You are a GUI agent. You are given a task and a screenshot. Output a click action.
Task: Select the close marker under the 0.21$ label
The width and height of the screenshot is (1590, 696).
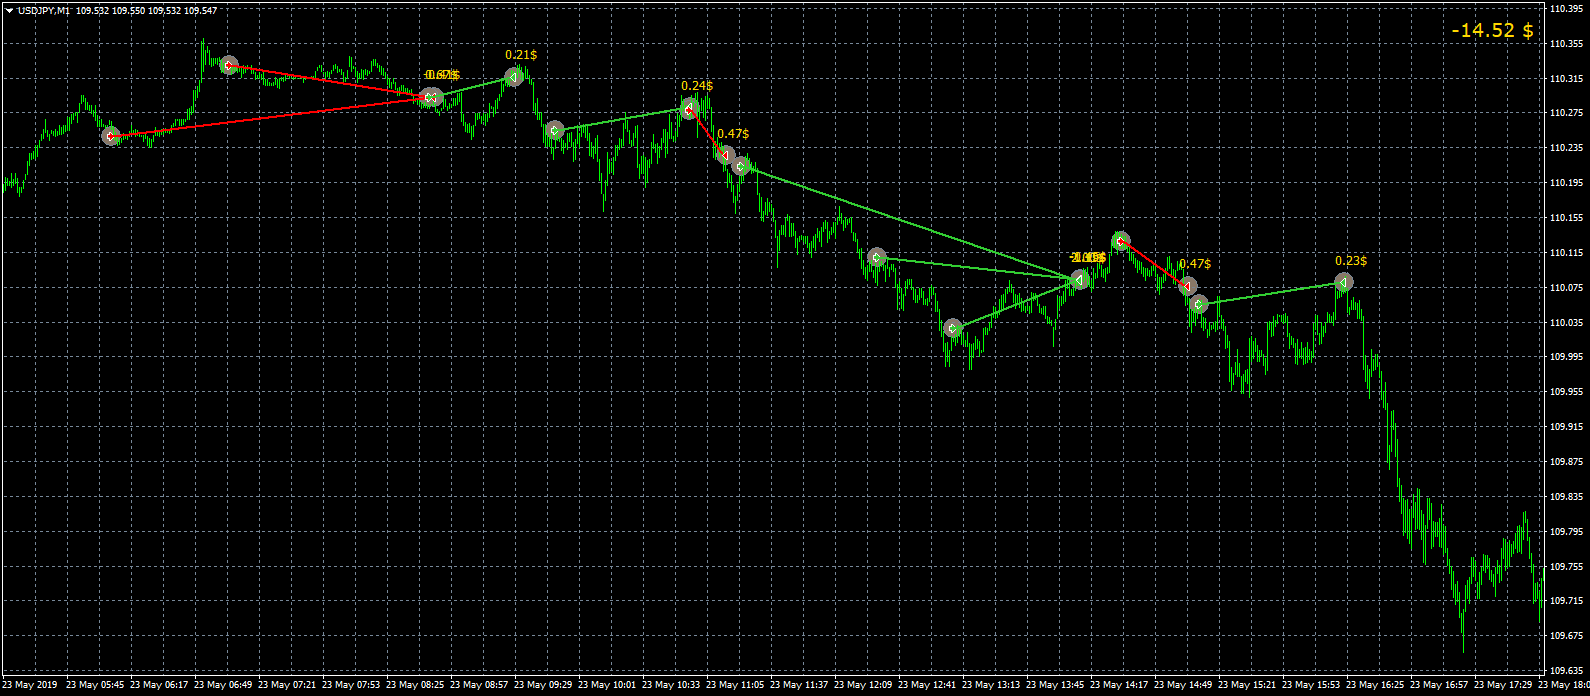coord(513,76)
